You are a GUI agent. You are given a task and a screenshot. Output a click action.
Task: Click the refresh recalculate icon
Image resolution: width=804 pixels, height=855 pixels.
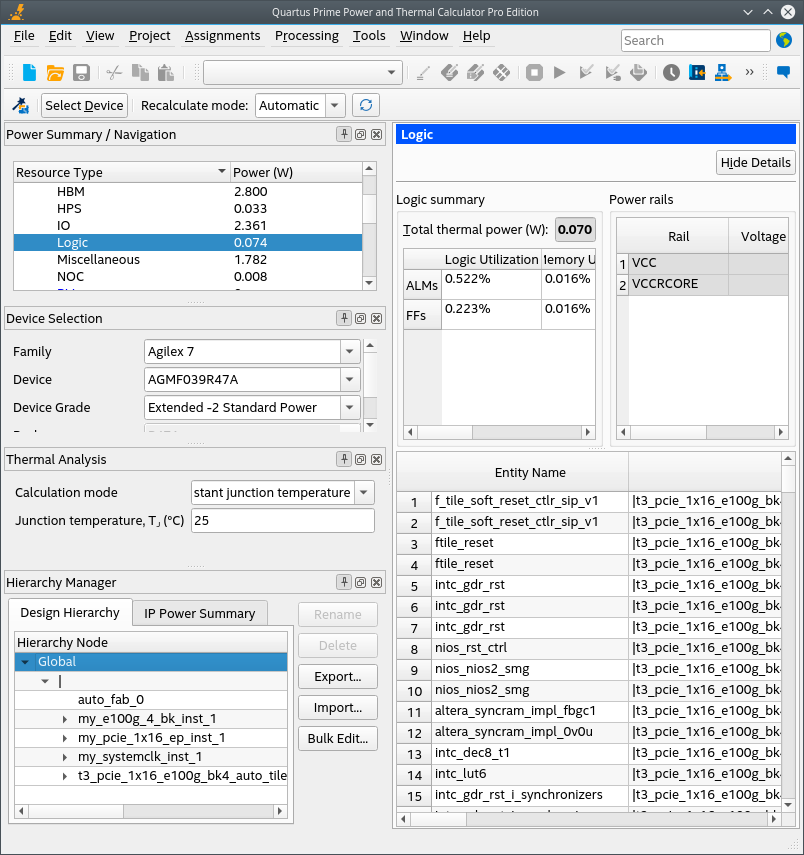tap(366, 106)
